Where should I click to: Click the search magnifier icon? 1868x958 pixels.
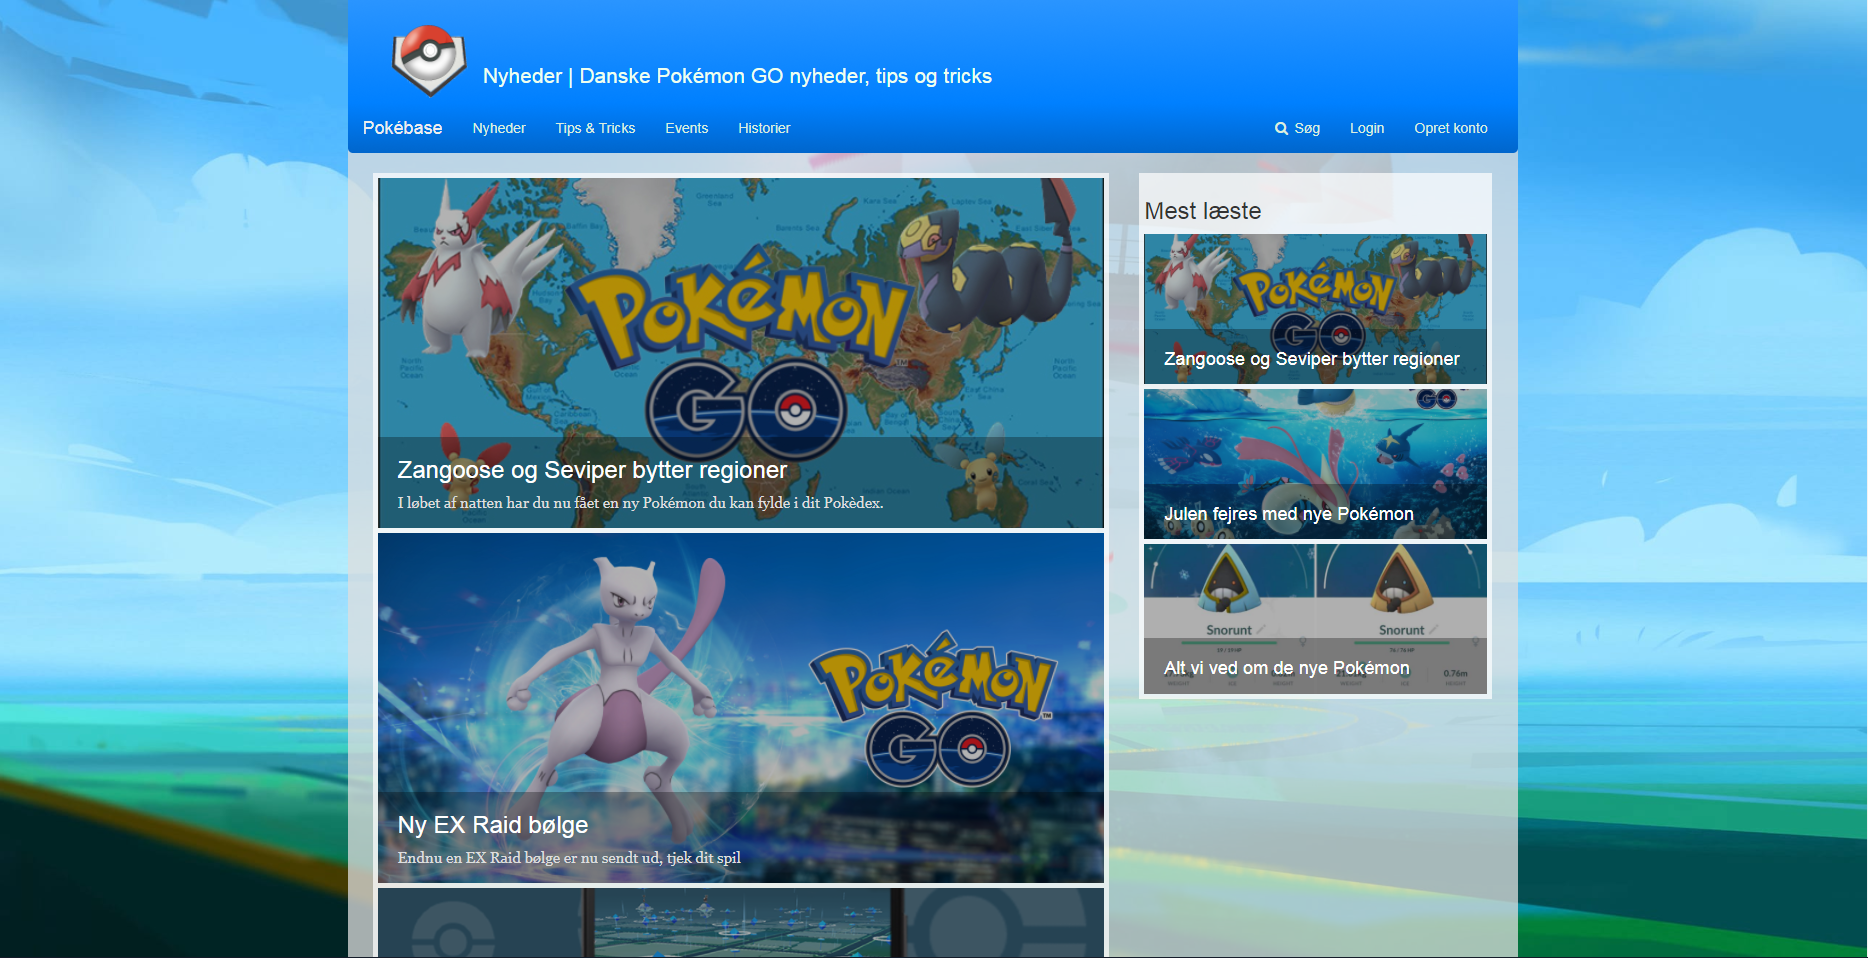pos(1281,128)
